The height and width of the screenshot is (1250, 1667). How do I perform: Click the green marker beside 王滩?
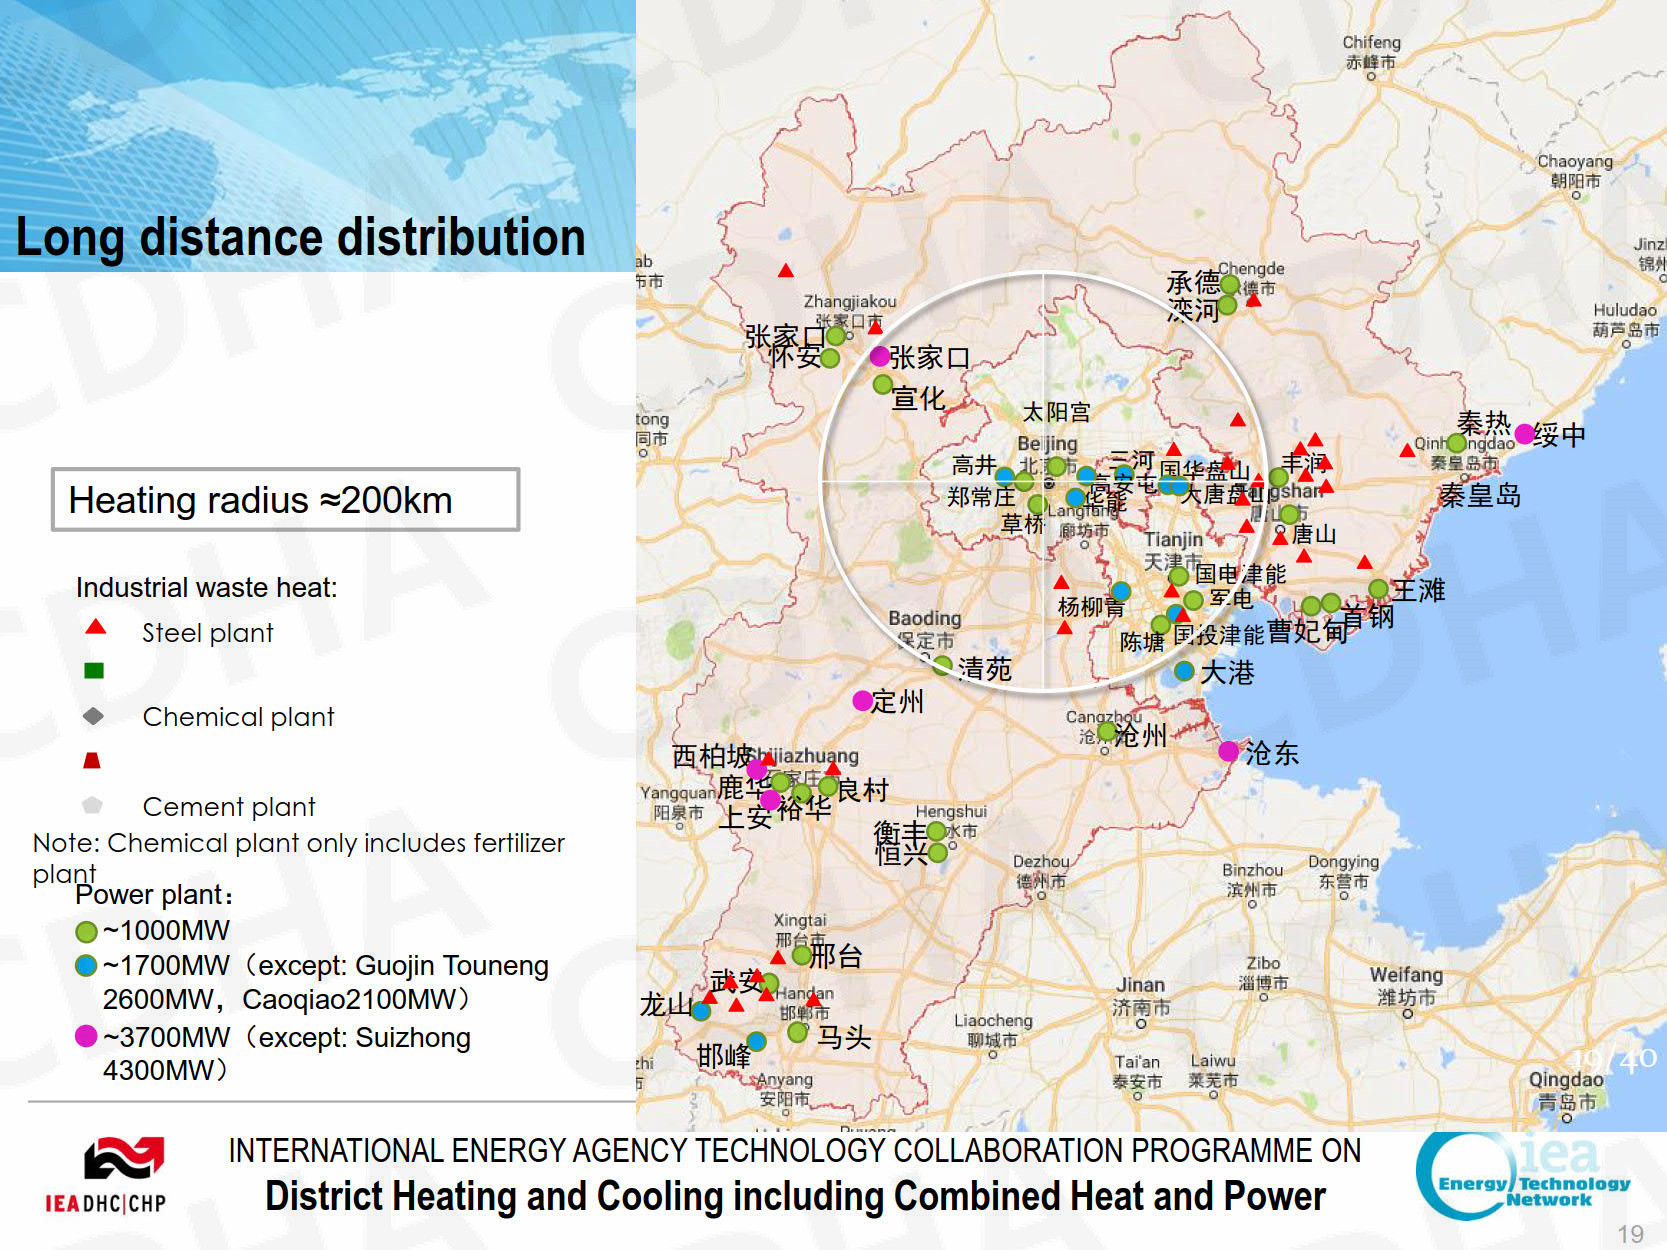(1378, 589)
